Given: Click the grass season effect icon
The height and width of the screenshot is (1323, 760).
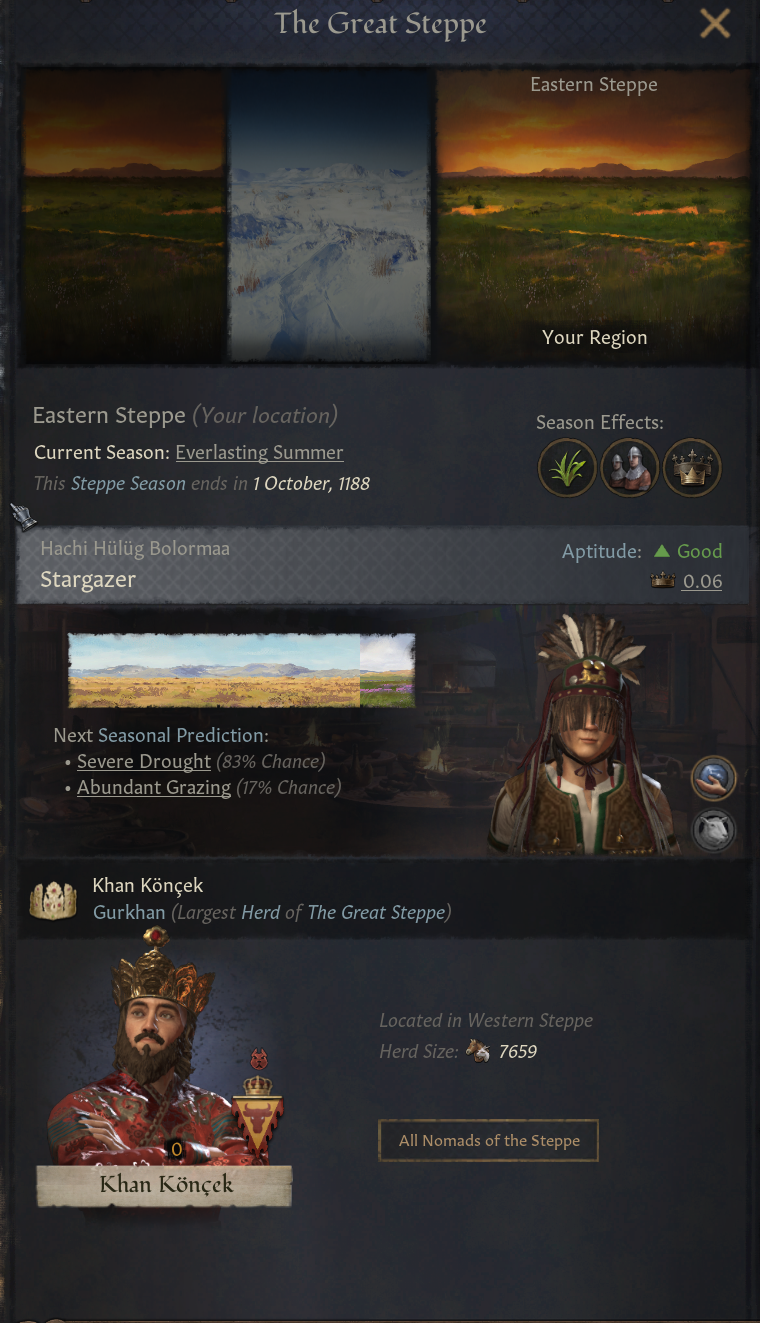Looking at the screenshot, I should [x=567, y=468].
